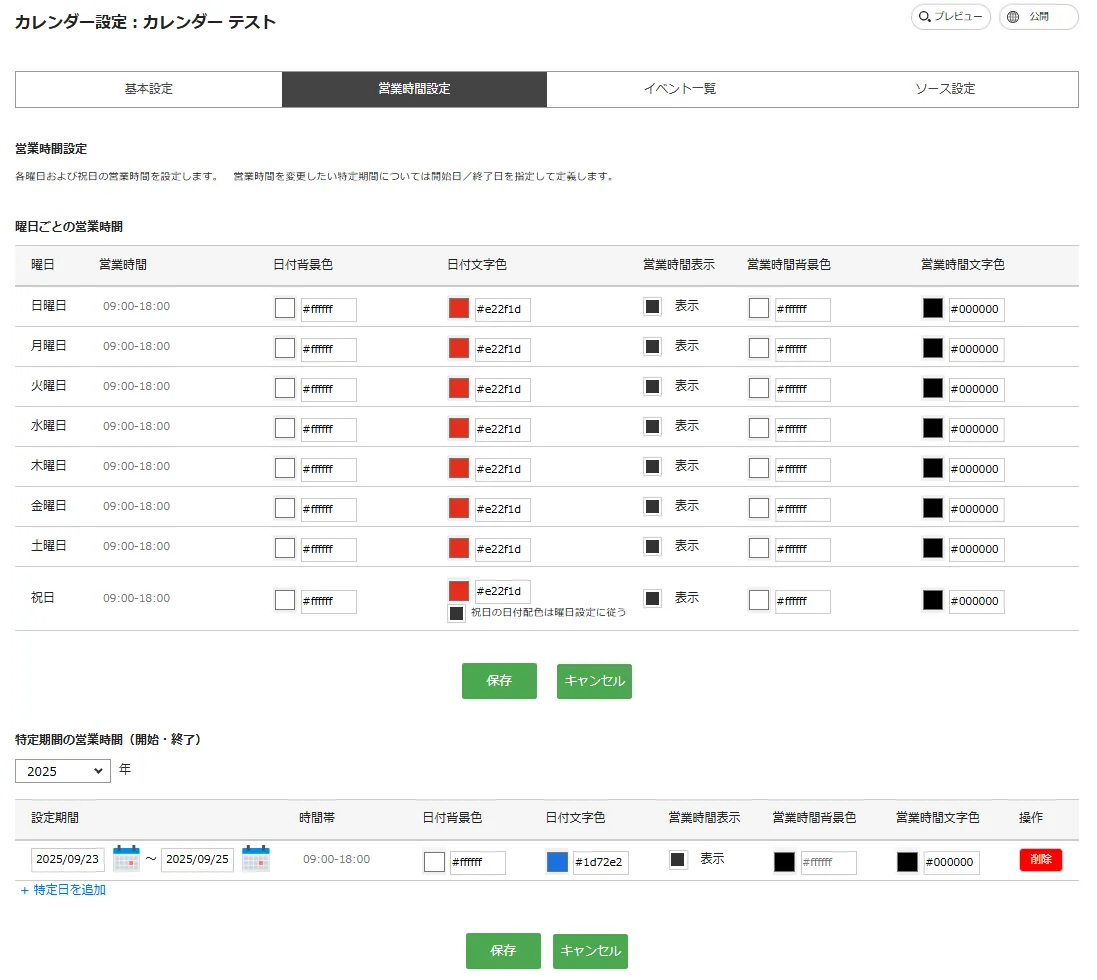Open the start date calendar picker icon
1097x980 pixels.
(x=126, y=859)
